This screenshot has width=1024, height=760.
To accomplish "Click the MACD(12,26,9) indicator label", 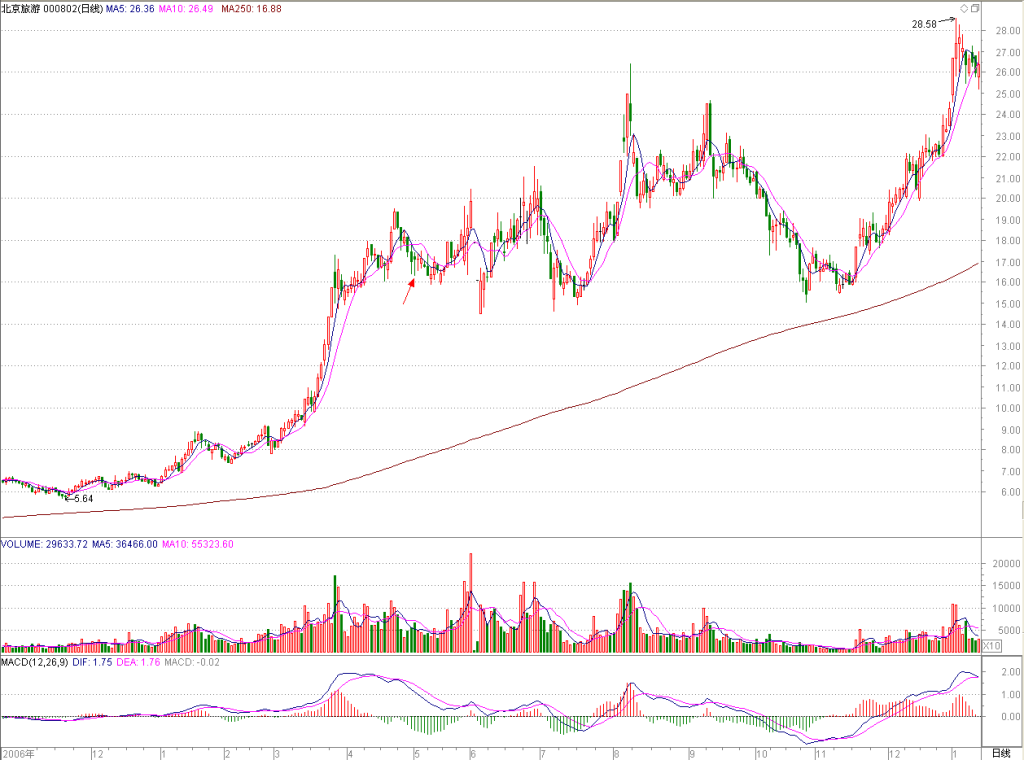I will coord(35,662).
